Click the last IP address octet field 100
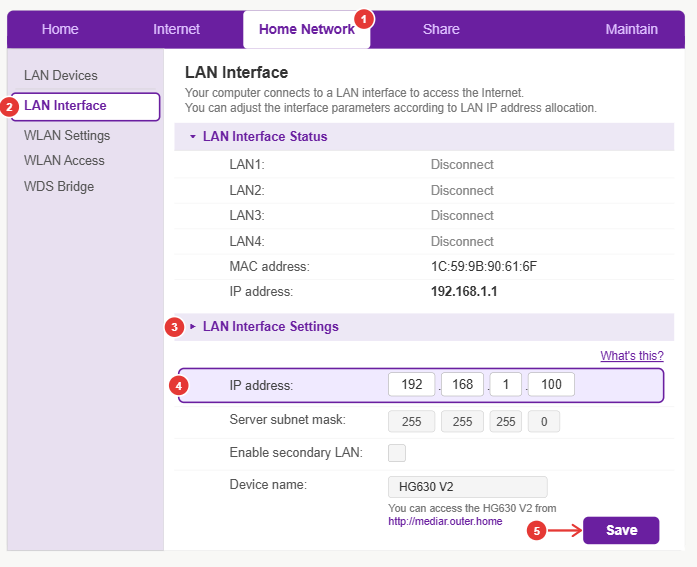697x567 pixels. click(x=551, y=384)
